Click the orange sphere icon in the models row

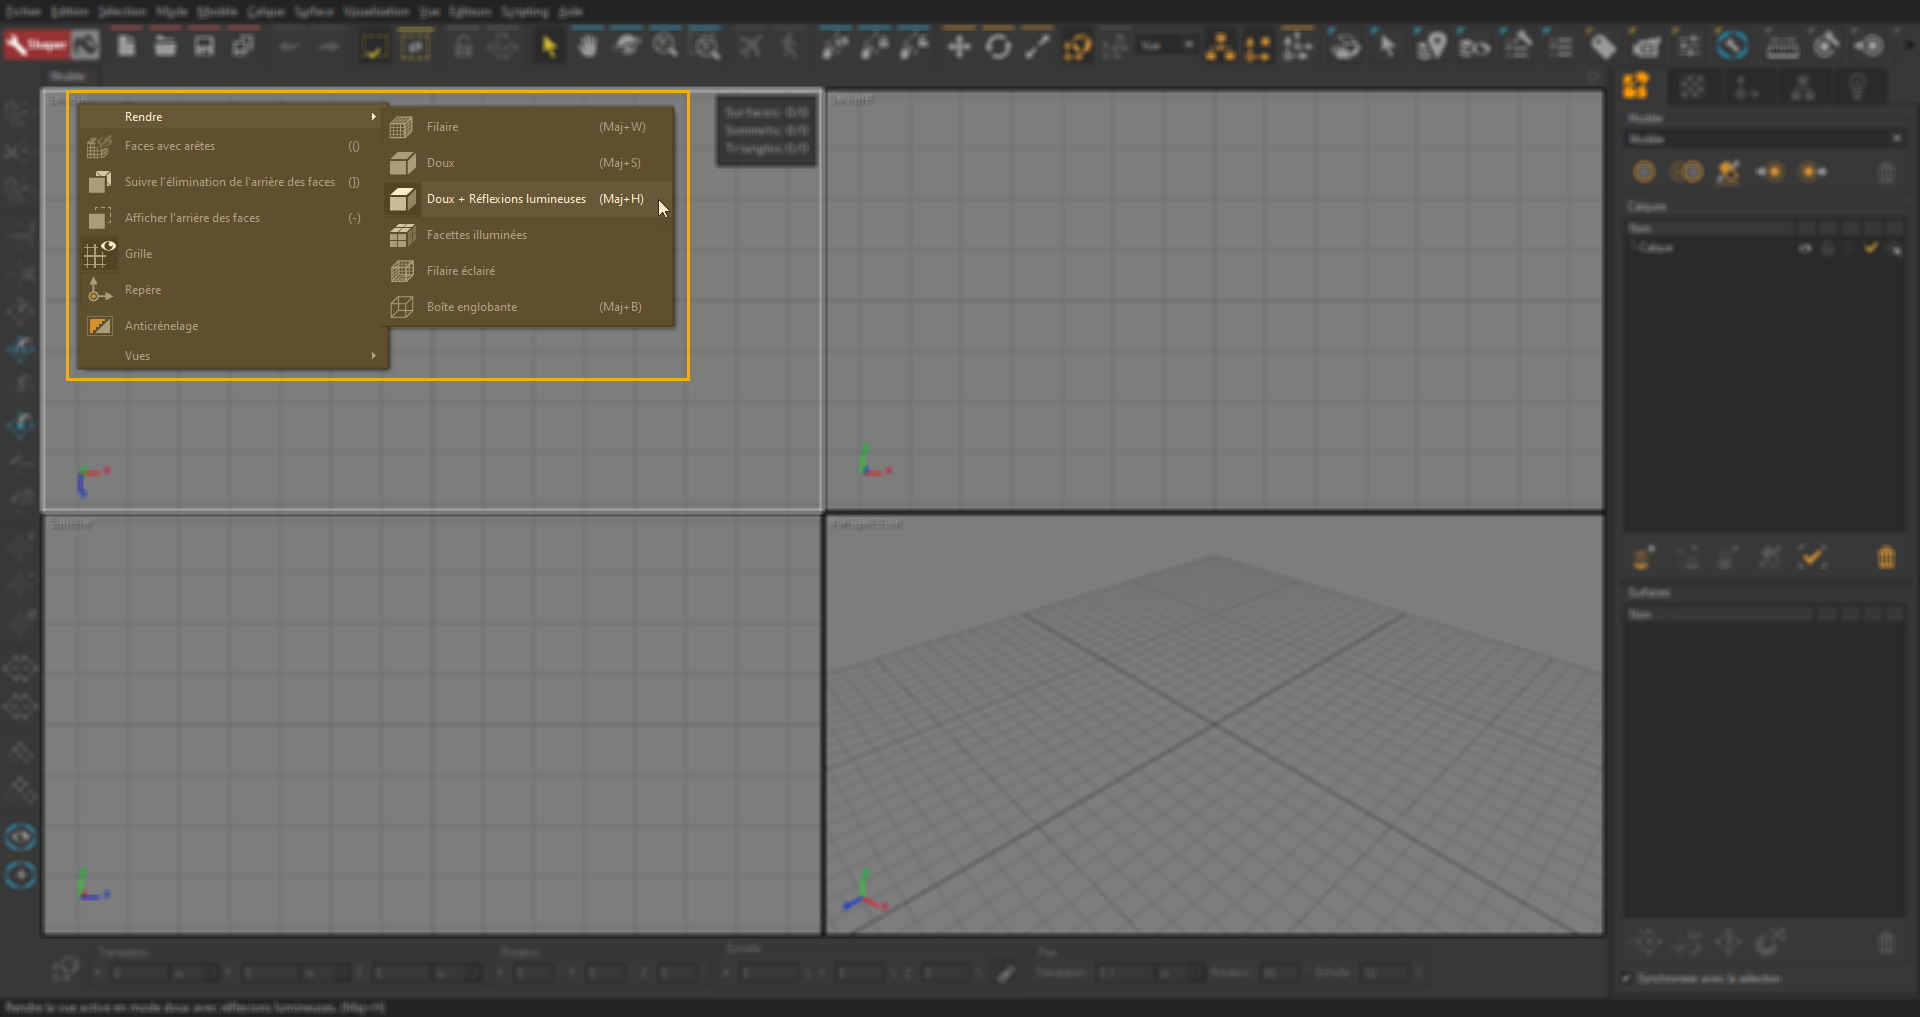(1644, 172)
